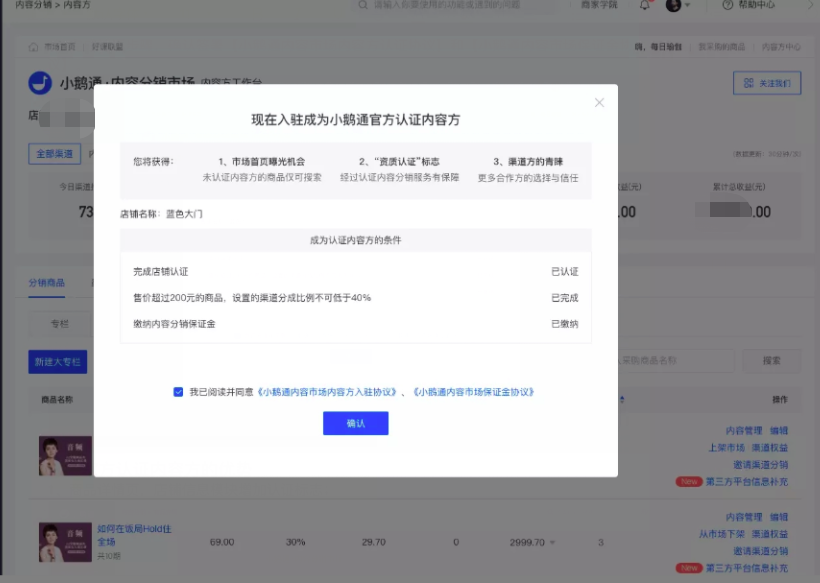The width and height of the screenshot is (820, 583).
Task: Click the search magnifier icon
Action: (x=363, y=5)
